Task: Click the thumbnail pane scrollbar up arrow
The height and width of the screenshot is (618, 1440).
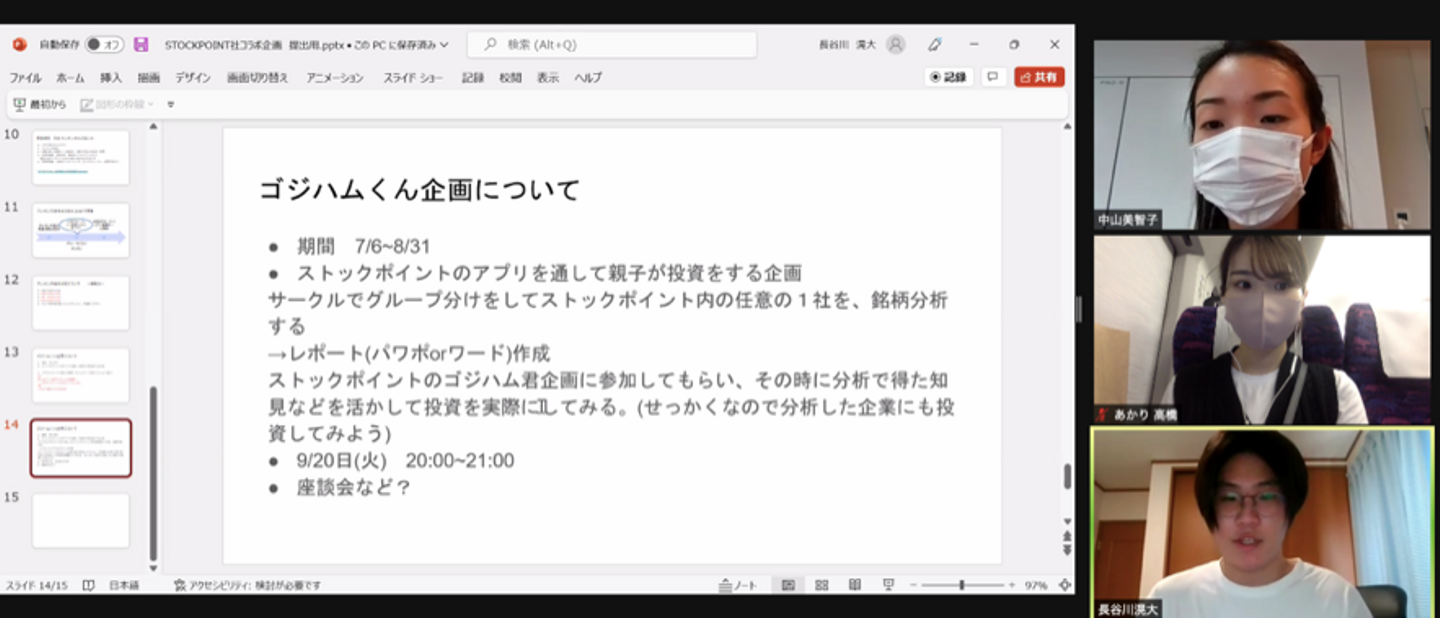Action: 153,126
